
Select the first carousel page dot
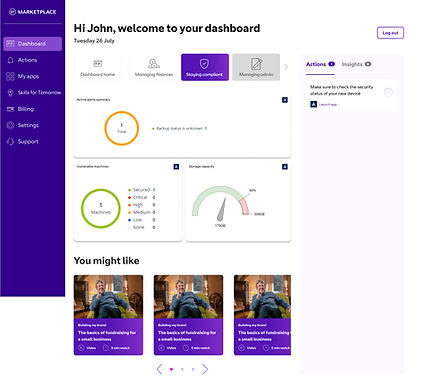(x=171, y=369)
